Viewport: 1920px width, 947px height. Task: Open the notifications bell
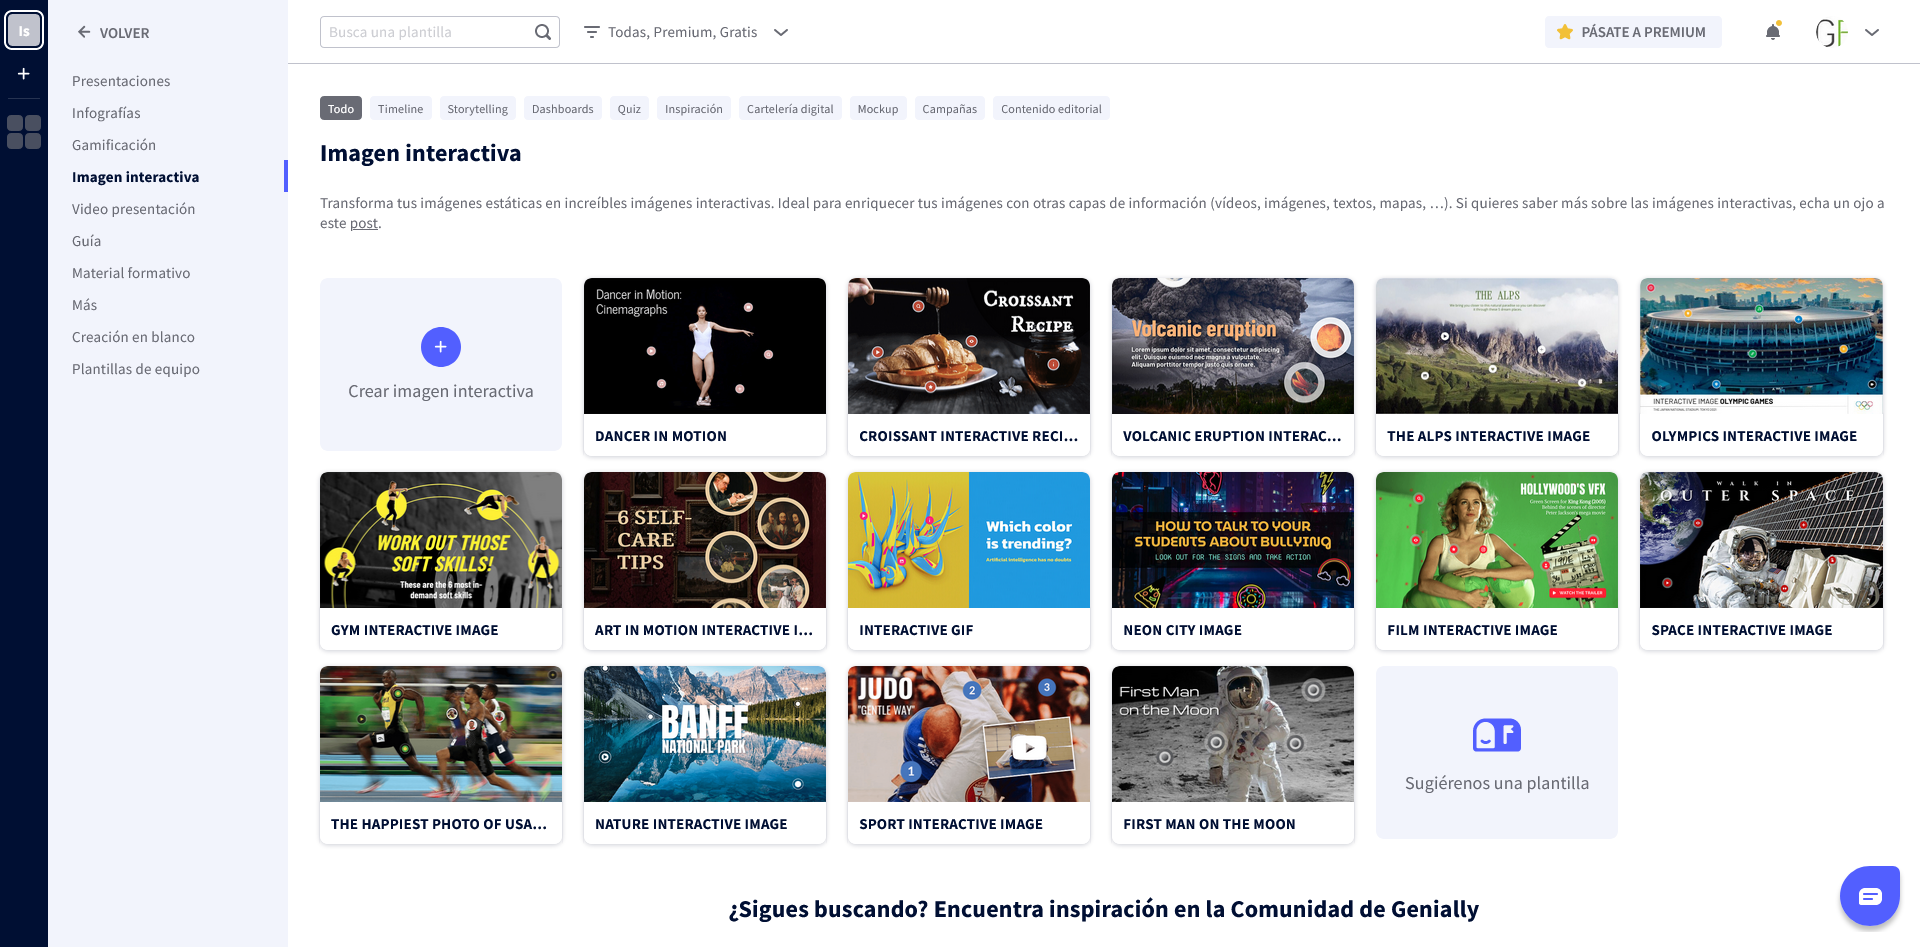point(1772,31)
